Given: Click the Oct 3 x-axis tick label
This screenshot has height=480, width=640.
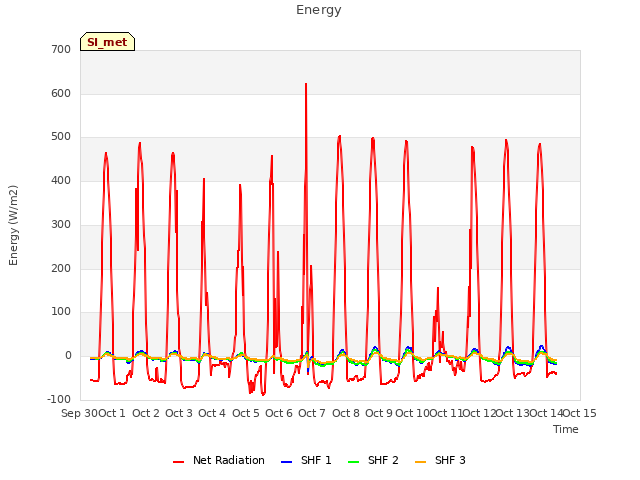Looking at the screenshot, I should coord(179,413).
